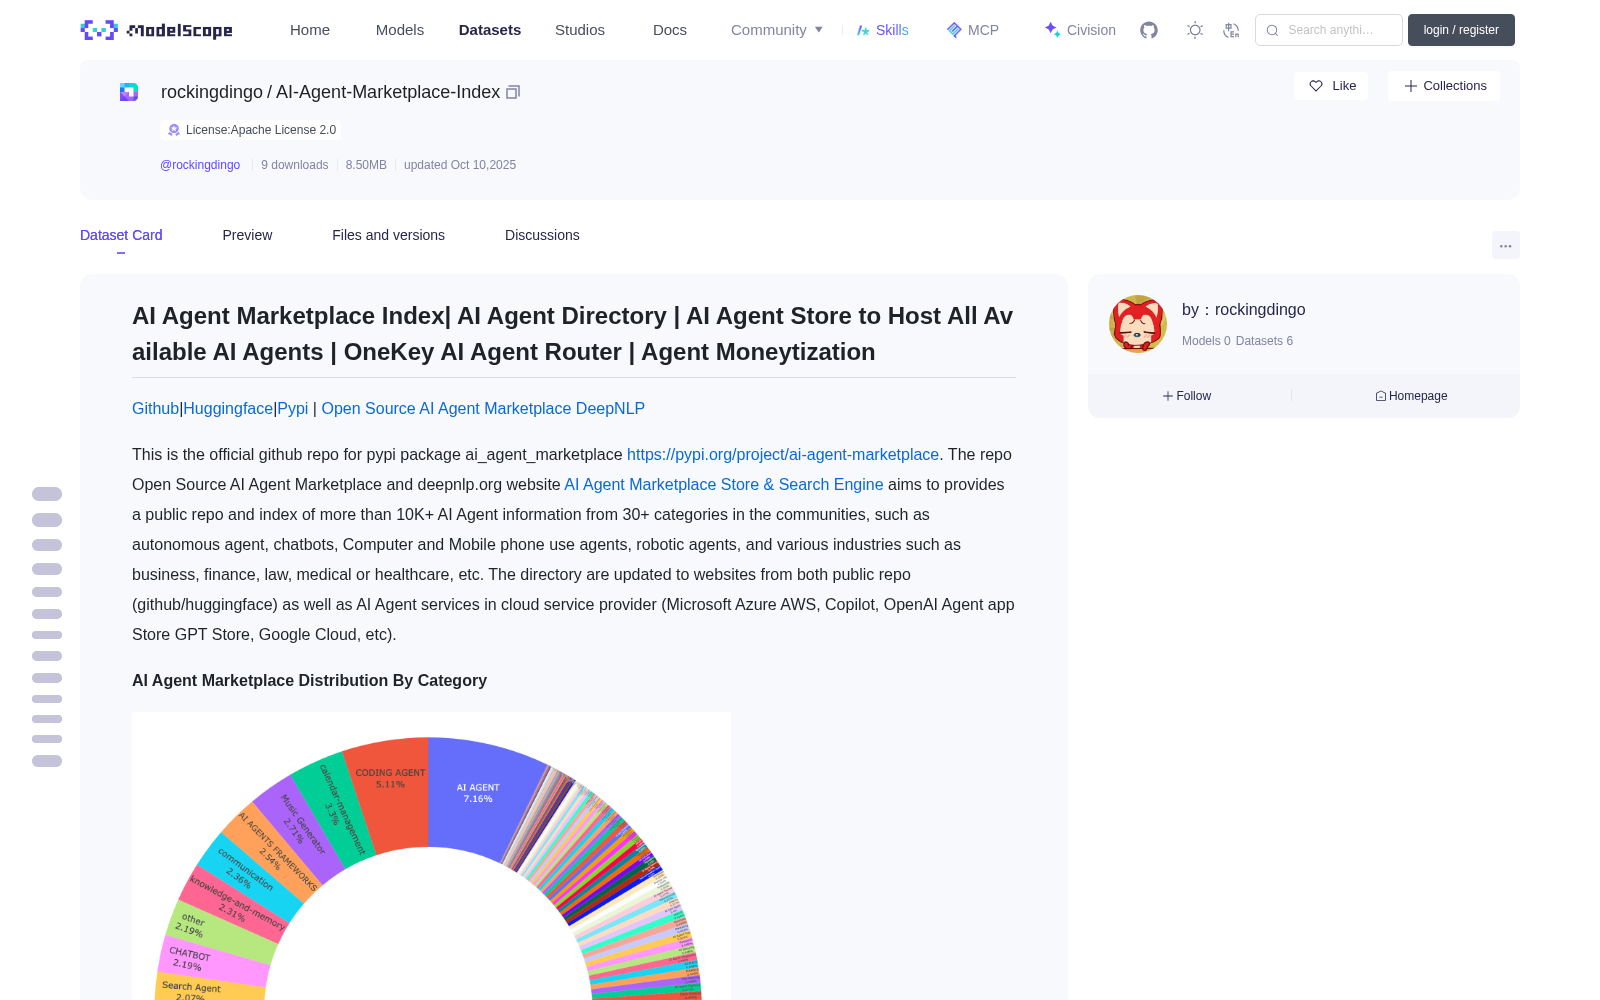Viewport: 1600px width, 1000px height.
Task: Click the MCP diamond icon
Action: click(x=954, y=30)
